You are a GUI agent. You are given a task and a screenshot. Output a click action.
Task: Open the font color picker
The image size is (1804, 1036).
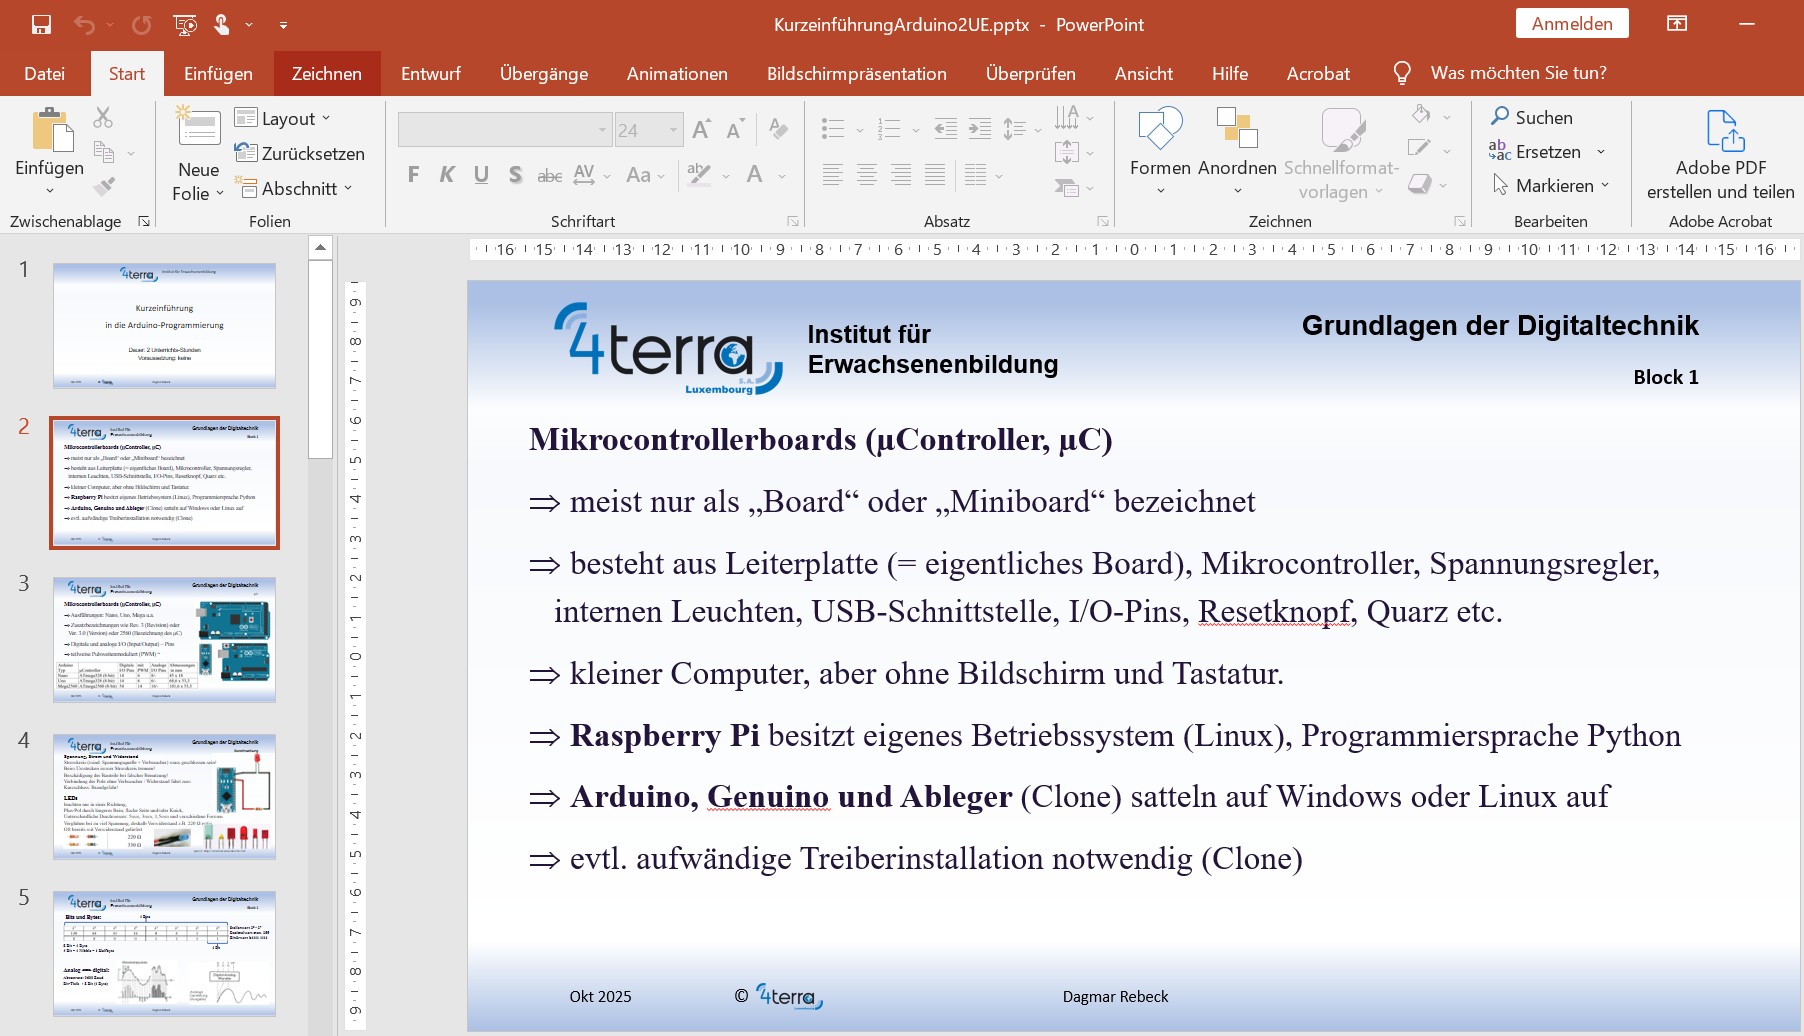click(782, 176)
